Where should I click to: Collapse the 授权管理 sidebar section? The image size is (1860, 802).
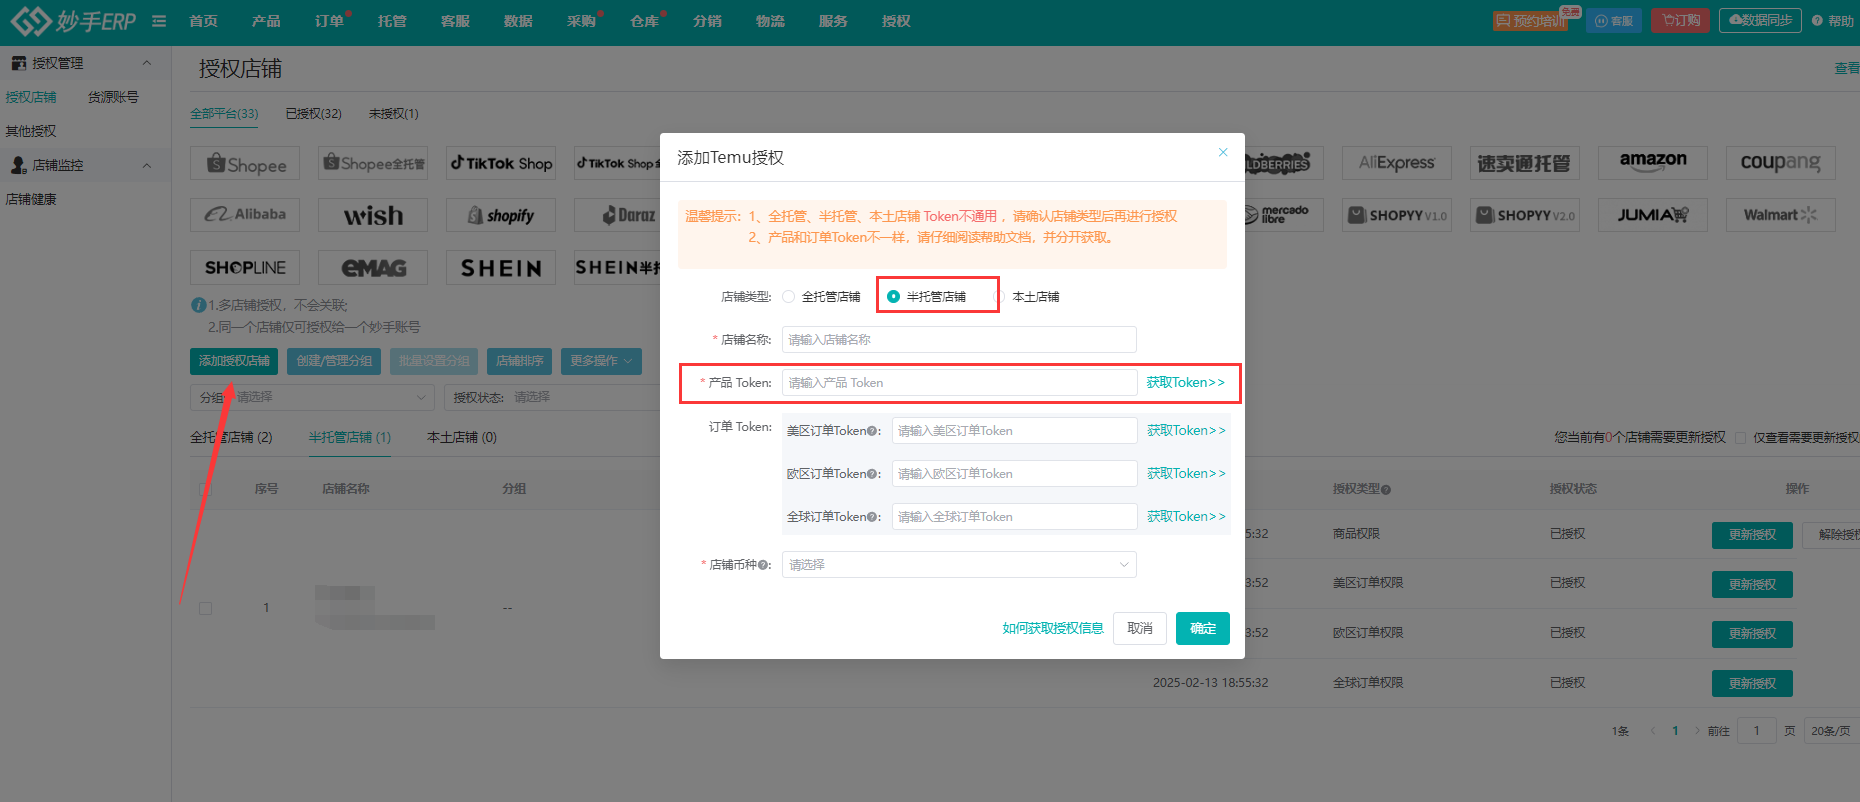(147, 63)
